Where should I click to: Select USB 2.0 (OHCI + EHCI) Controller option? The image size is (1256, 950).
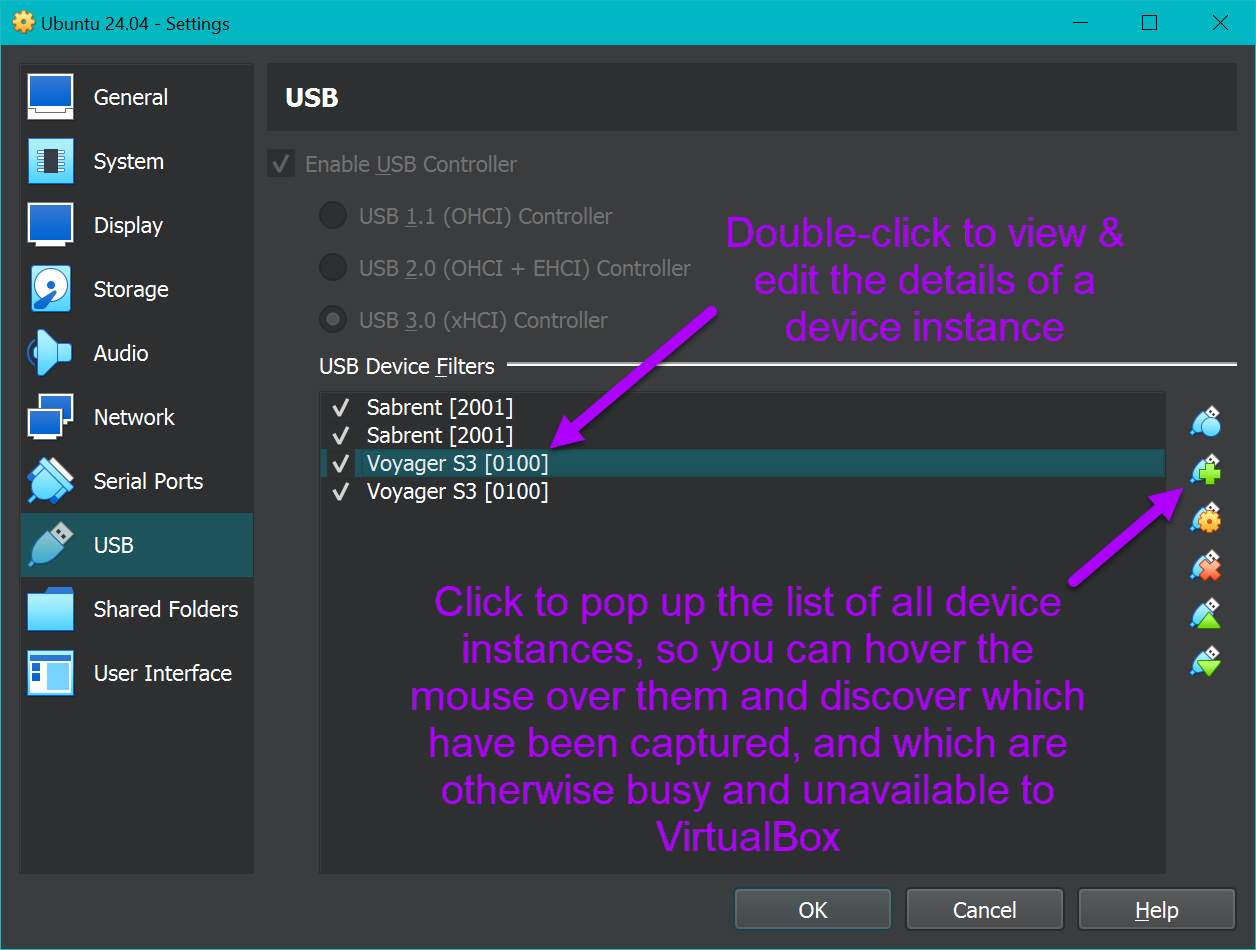(332, 268)
